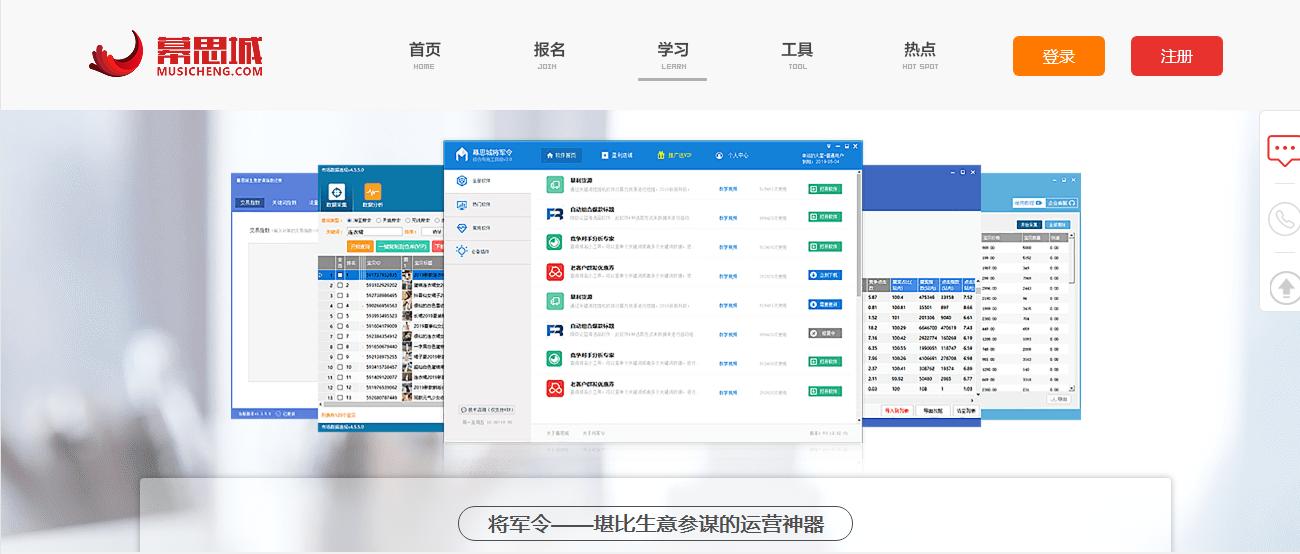The height and width of the screenshot is (554, 1300).
Task: Click shield icon for 全部软件 in 将军令 sidebar
Action: (461, 181)
